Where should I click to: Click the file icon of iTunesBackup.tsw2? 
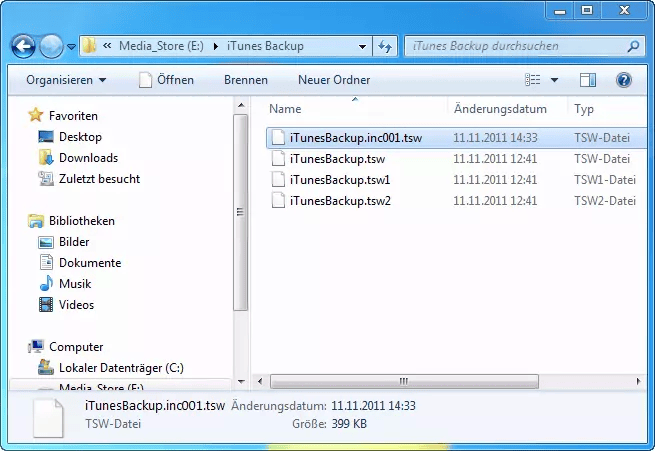tap(278, 200)
